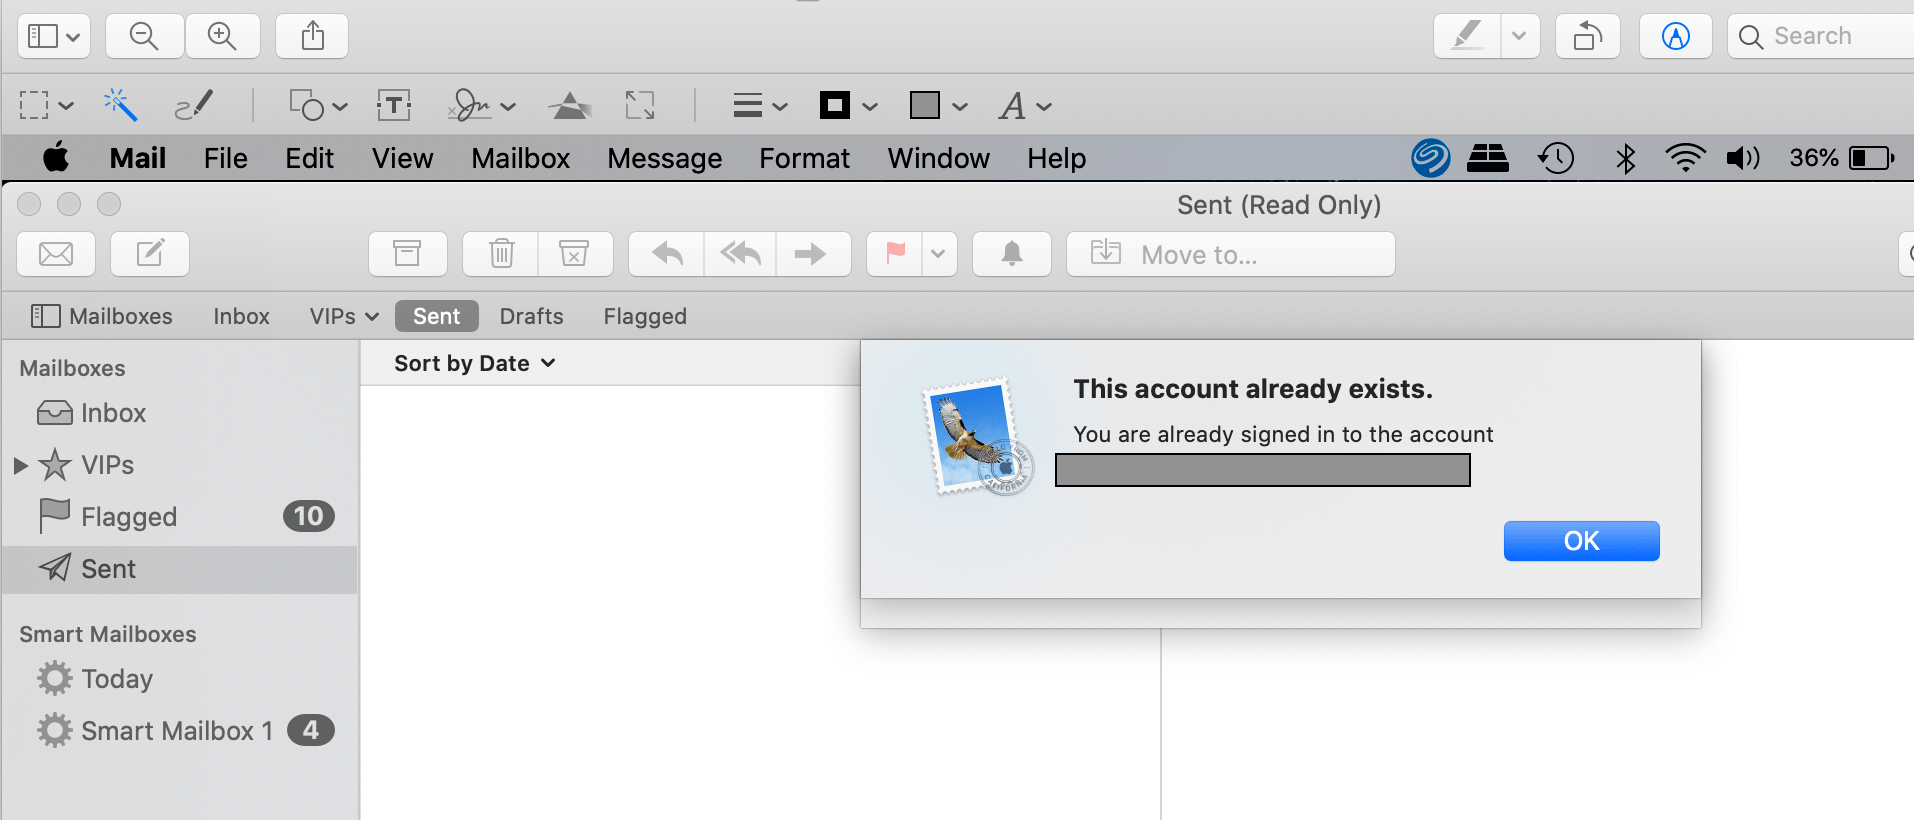Open the line style dropdown
Image resolution: width=1914 pixels, height=820 pixels.
pyautogui.click(x=760, y=105)
